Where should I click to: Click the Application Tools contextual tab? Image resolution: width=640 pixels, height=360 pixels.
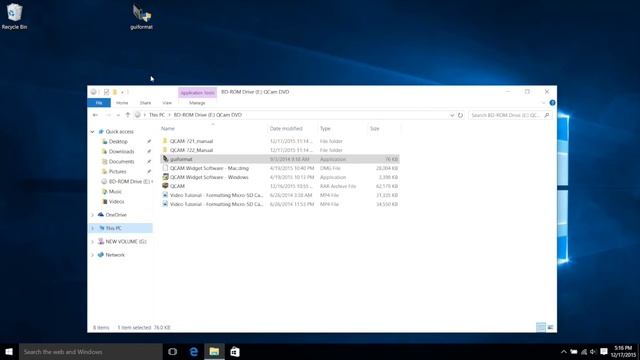(197, 93)
